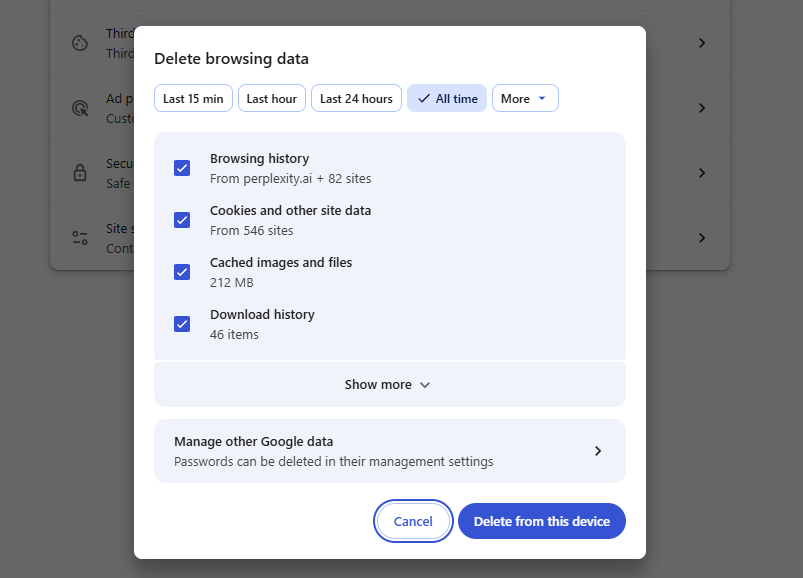Click Manage other Google data text

(x=253, y=441)
